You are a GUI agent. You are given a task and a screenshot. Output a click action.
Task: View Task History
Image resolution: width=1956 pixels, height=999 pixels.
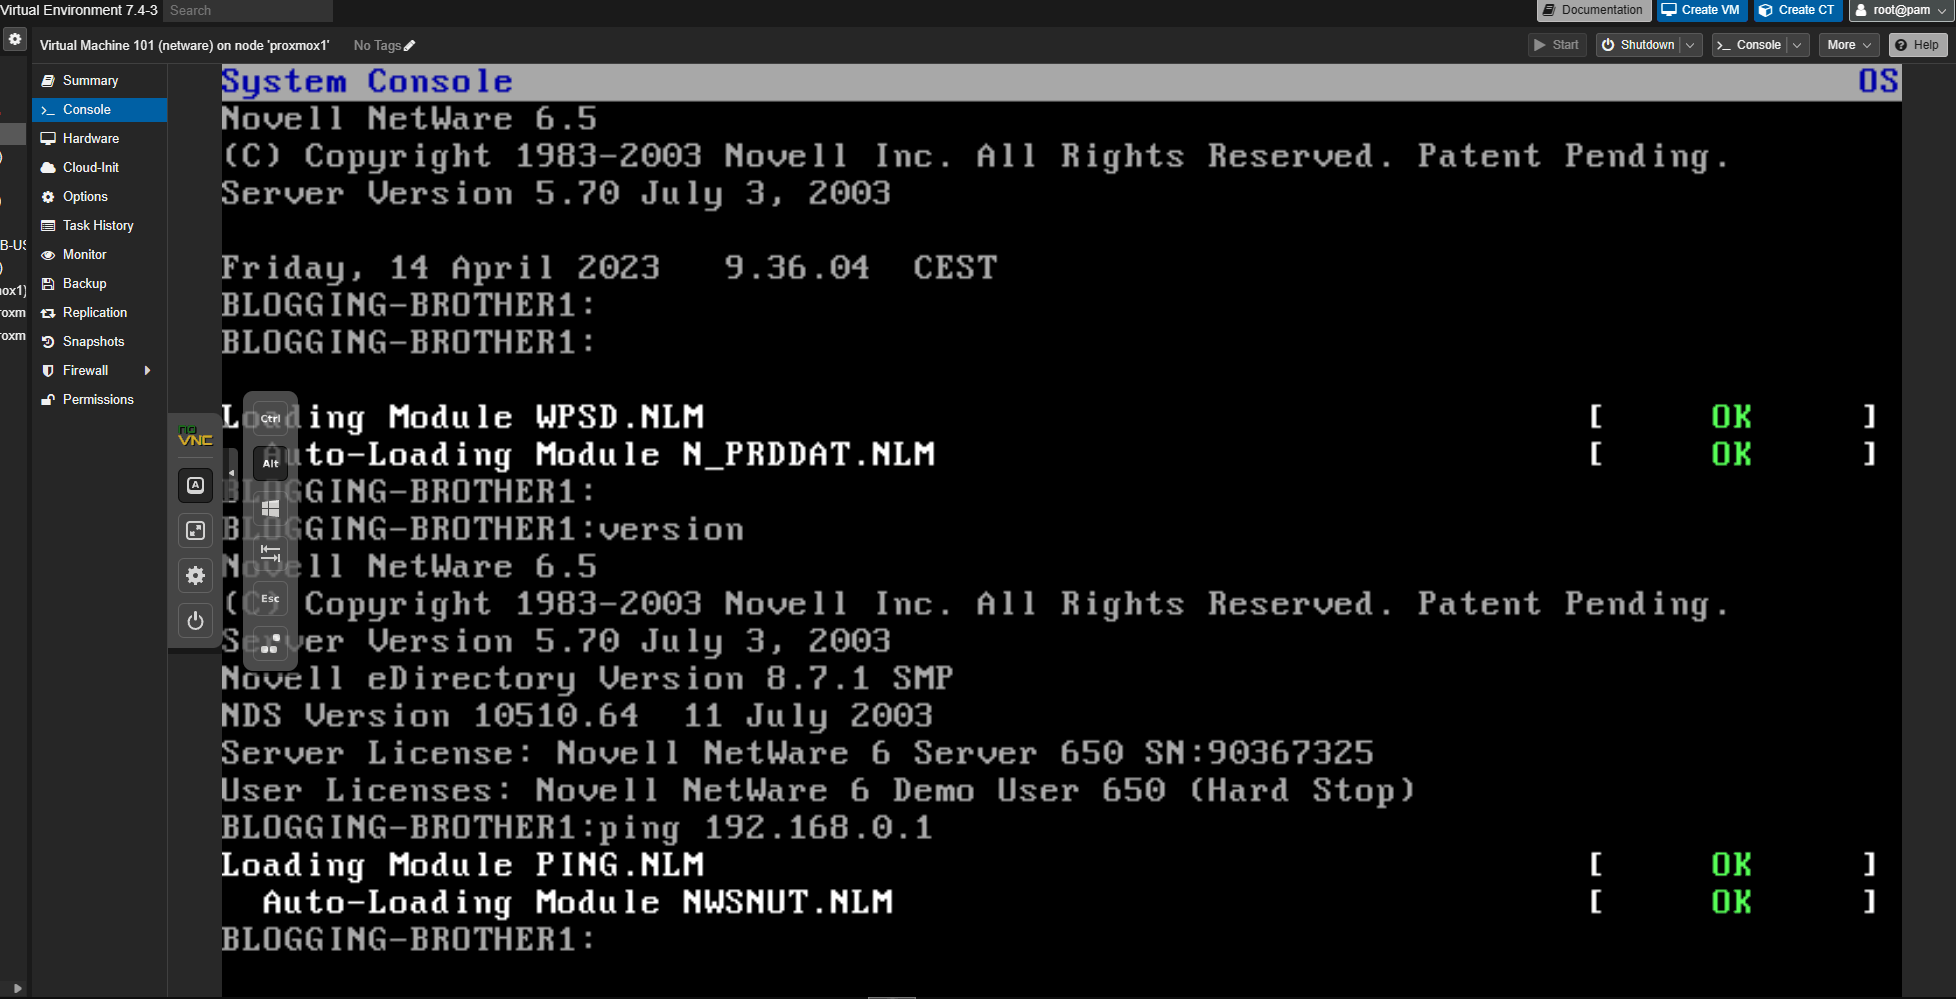coord(99,226)
